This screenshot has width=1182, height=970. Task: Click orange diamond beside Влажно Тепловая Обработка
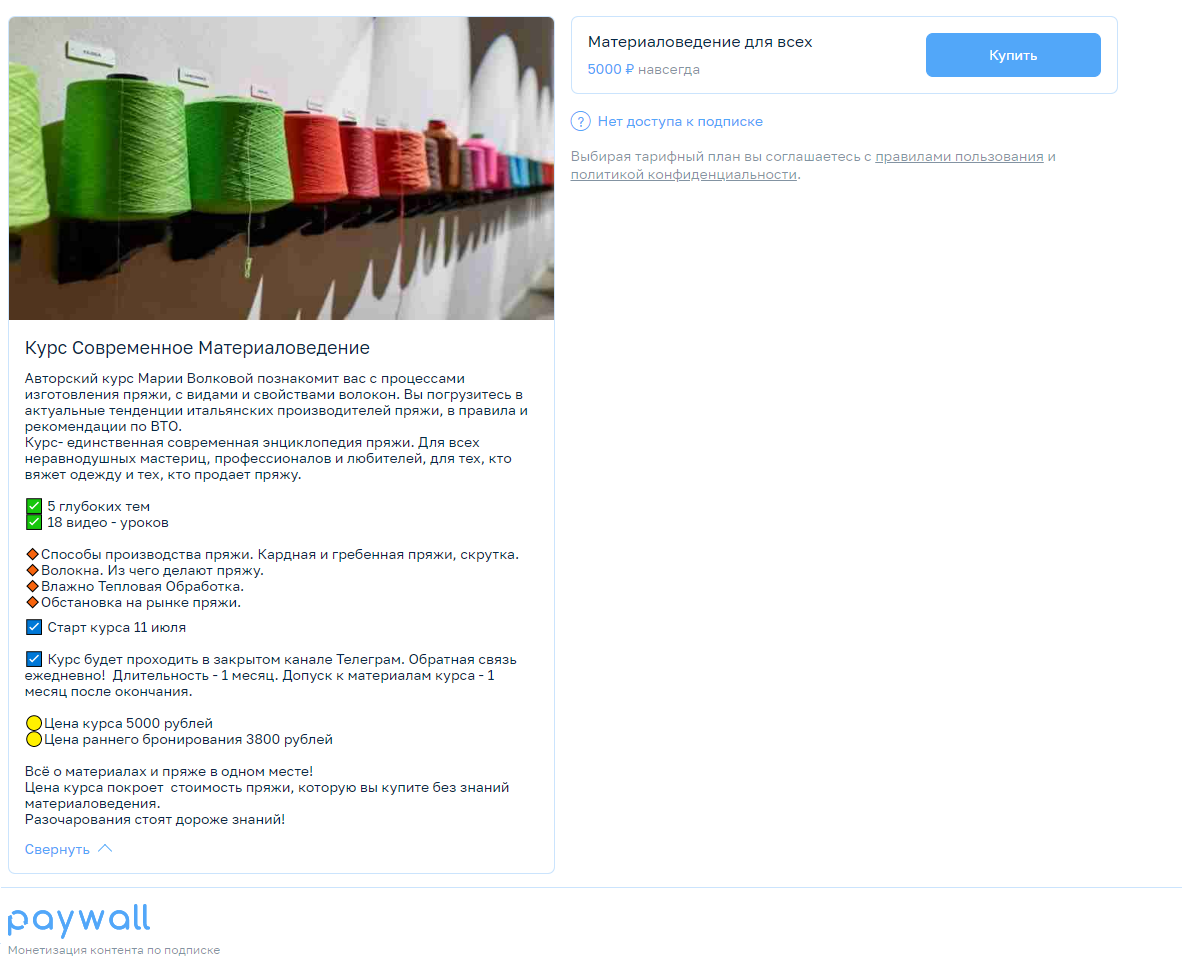click(32, 586)
